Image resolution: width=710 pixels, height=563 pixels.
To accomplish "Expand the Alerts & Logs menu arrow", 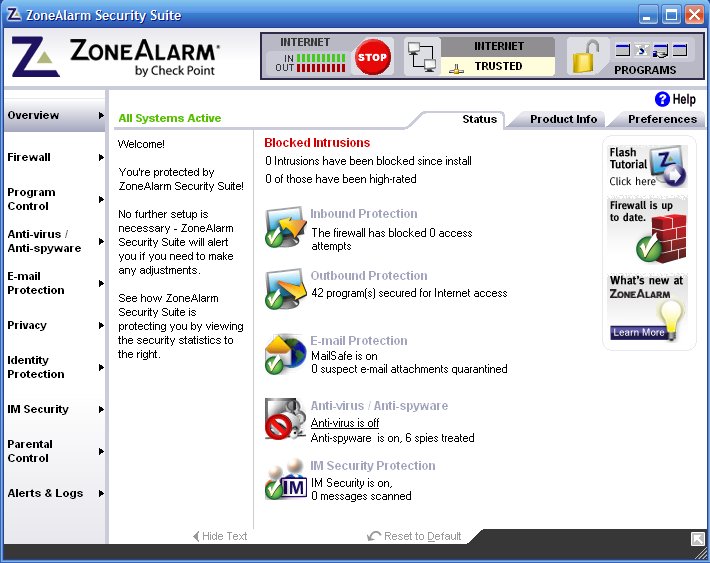I will [x=101, y=493].
